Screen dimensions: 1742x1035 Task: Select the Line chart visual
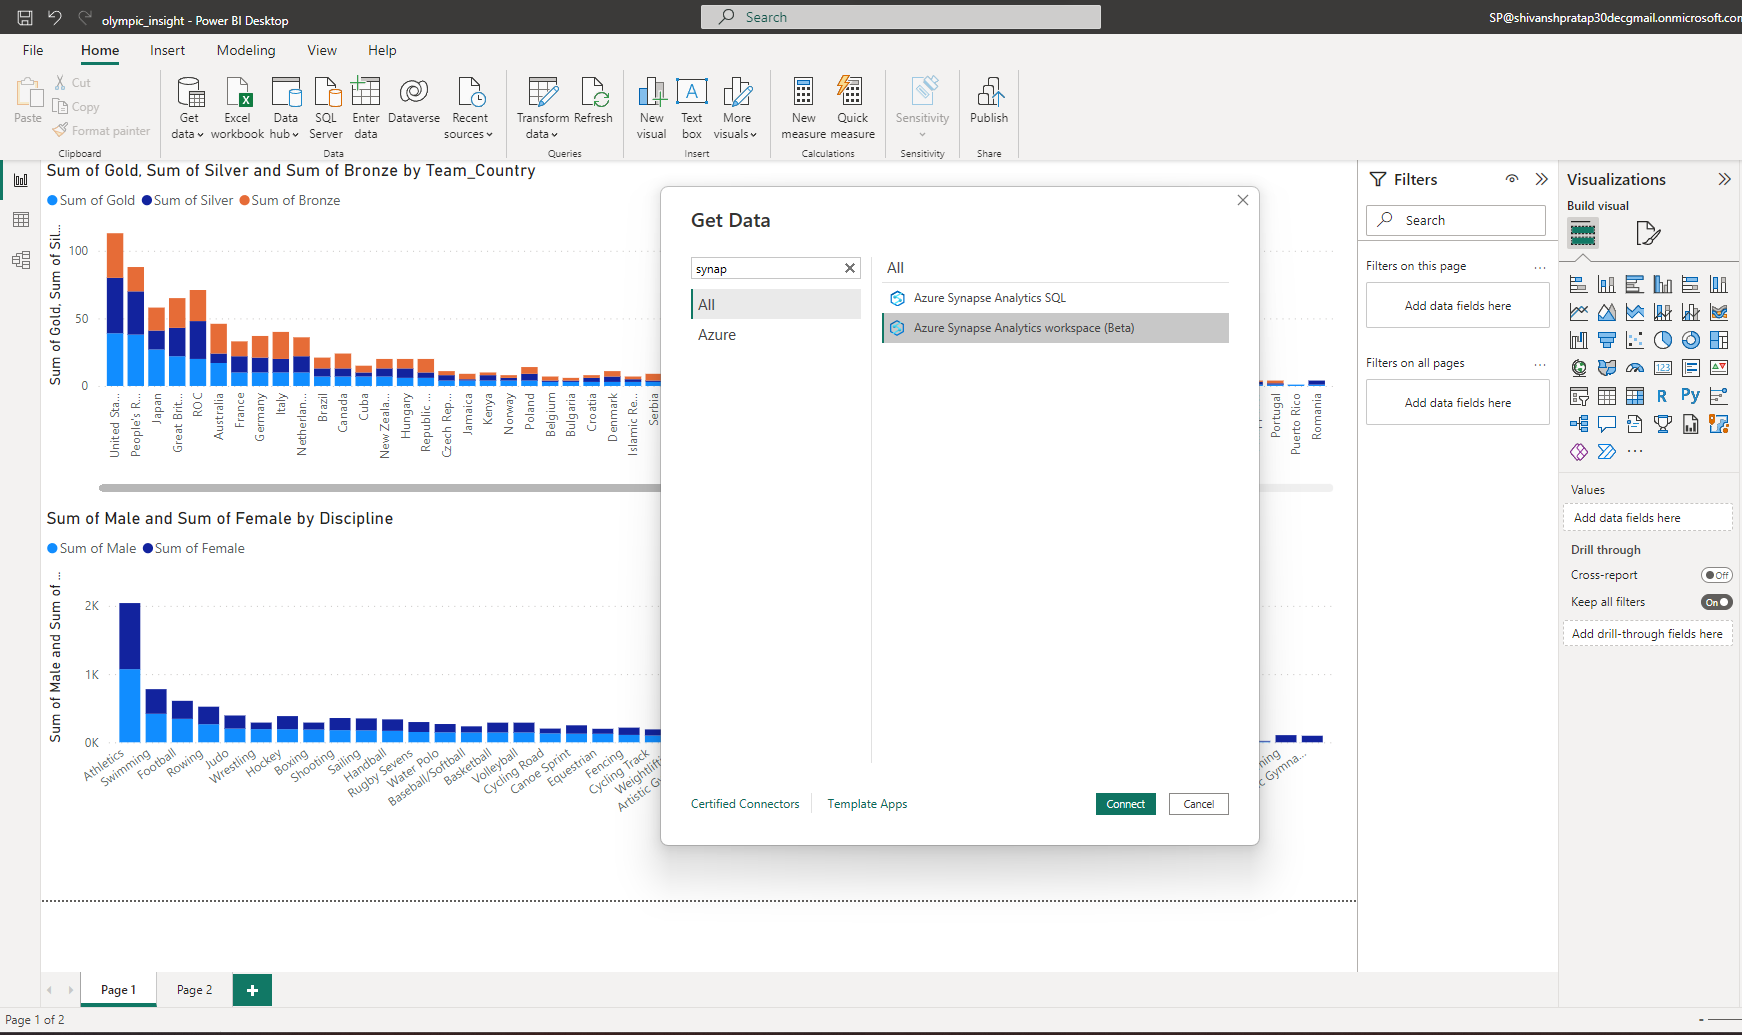point(1579,312)
